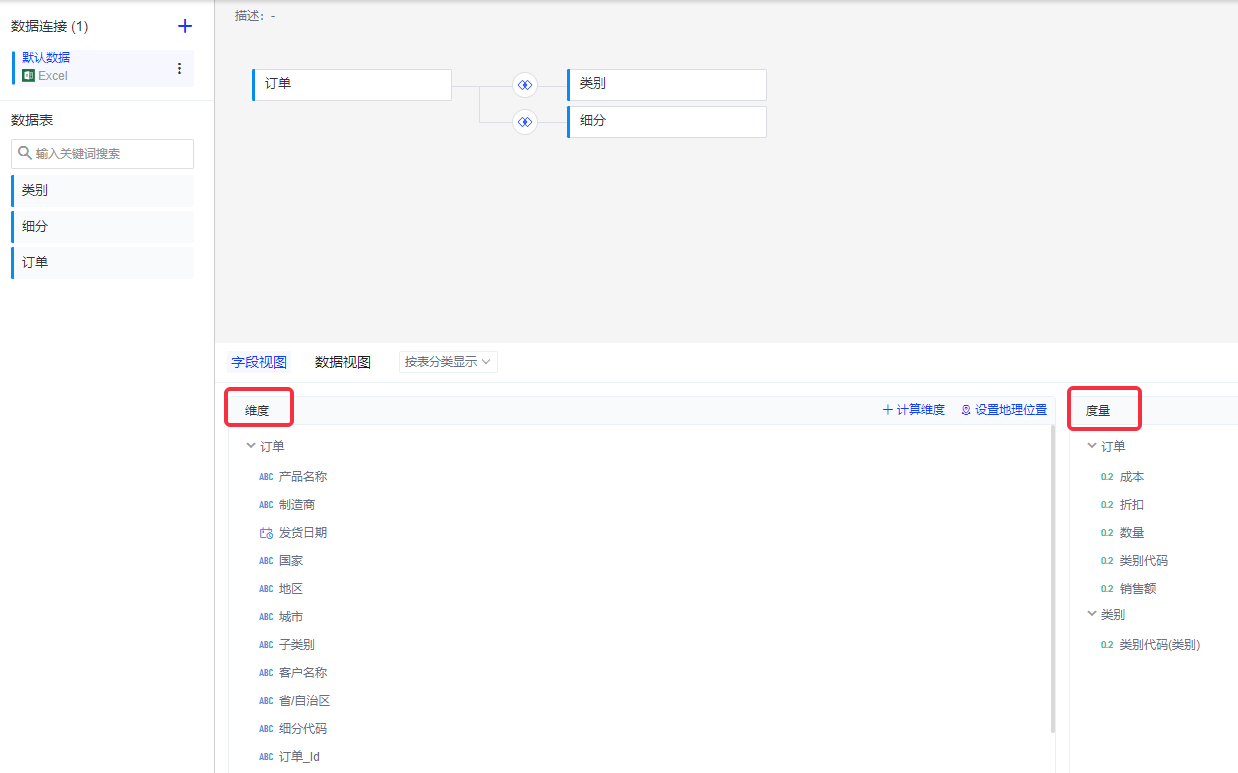This screenshot has width=1238, height=773.
Task: Click the join icon between 订单 and 类别
Action: click(x=524, y=85)
